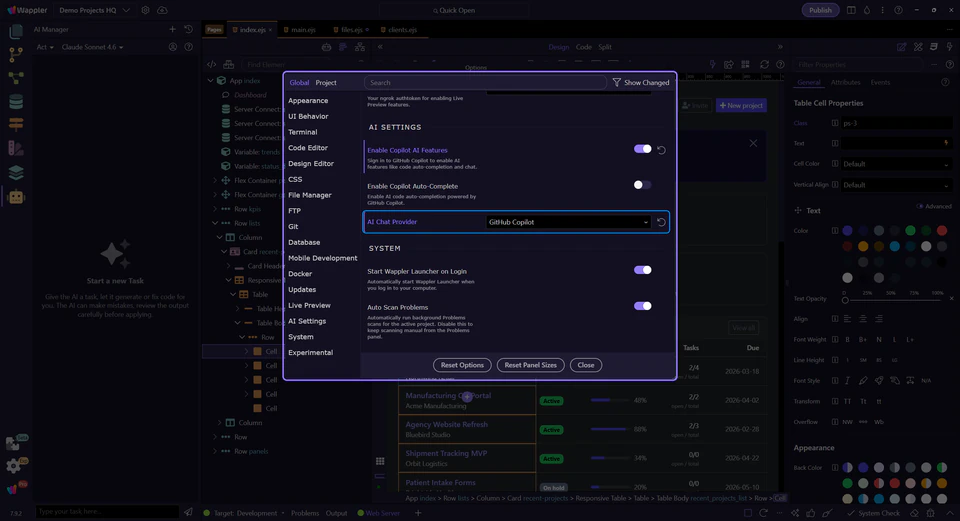
Task: Expand Row kpis tree node
Action: (215, 209)
